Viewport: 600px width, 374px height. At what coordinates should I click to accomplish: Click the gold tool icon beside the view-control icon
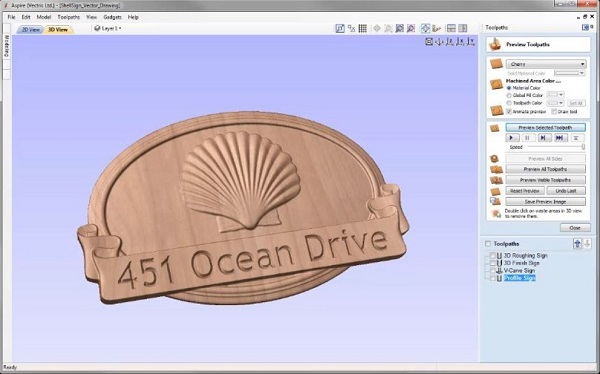coord(437,28)
